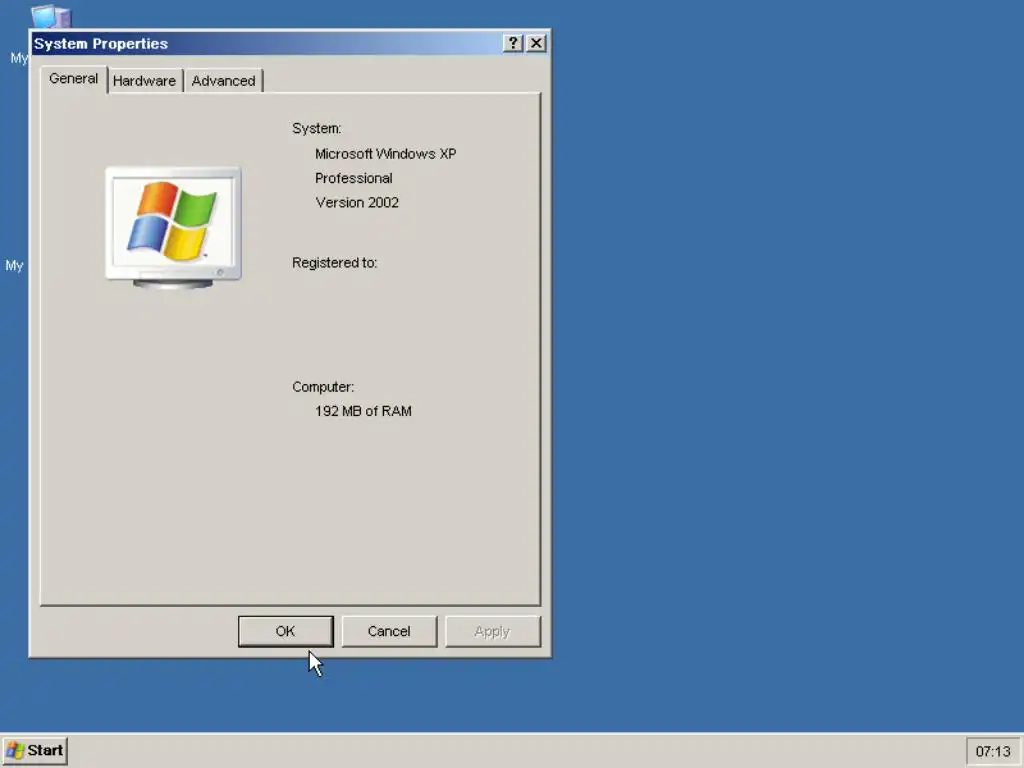Select the desktop icon behind the dialog top
Screen dimensions: 1024x768
[50, 17]
